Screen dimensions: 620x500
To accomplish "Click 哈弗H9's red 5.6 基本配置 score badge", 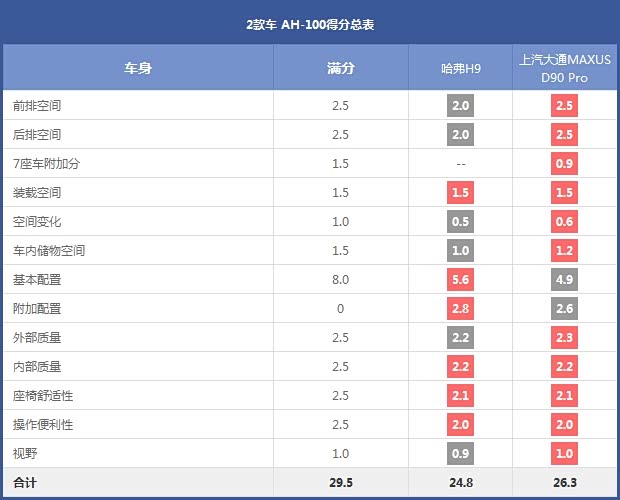I will pos(461,280).
